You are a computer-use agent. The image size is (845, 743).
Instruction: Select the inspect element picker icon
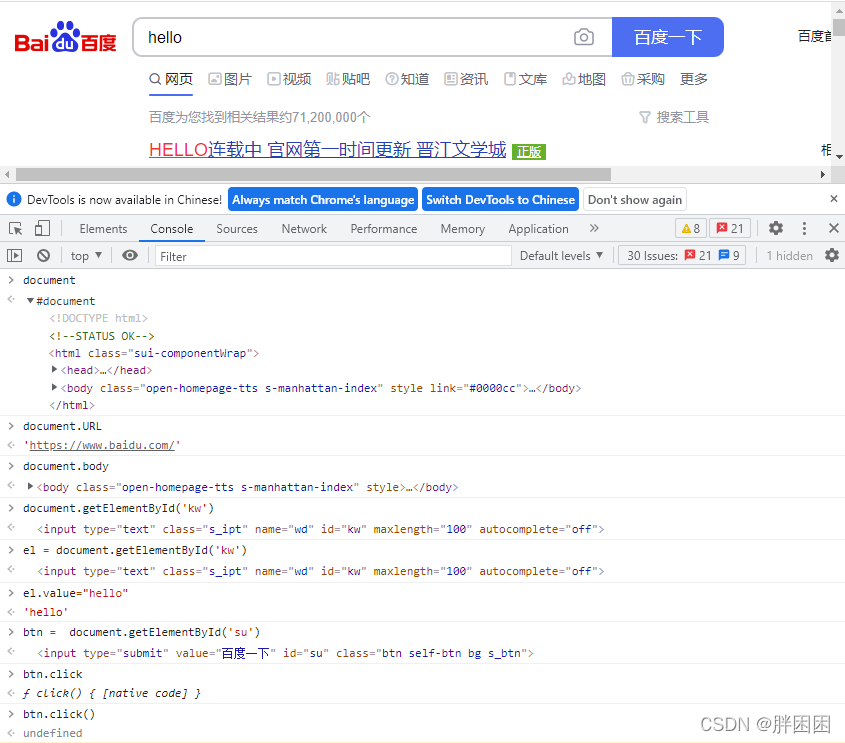pyautogui.click(x=16, y=228)
